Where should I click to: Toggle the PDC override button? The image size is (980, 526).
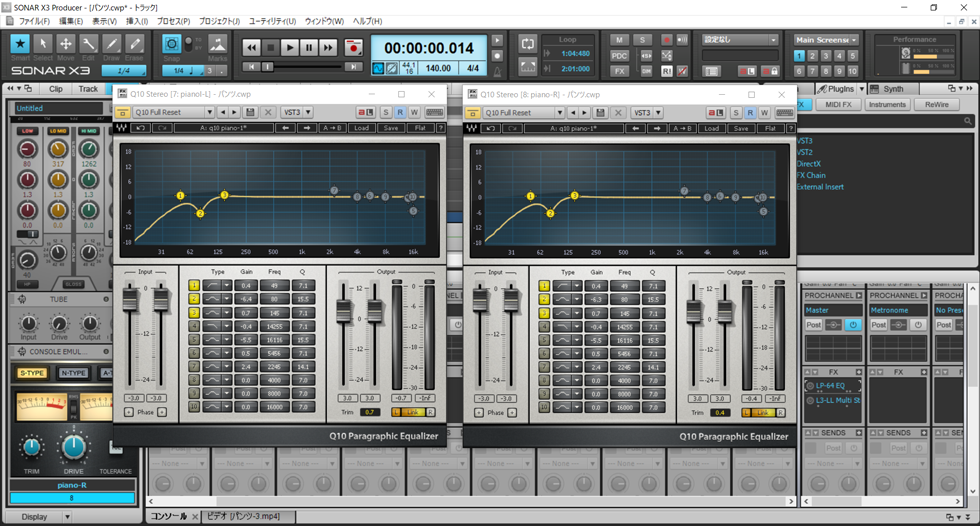tap(619, 56)
